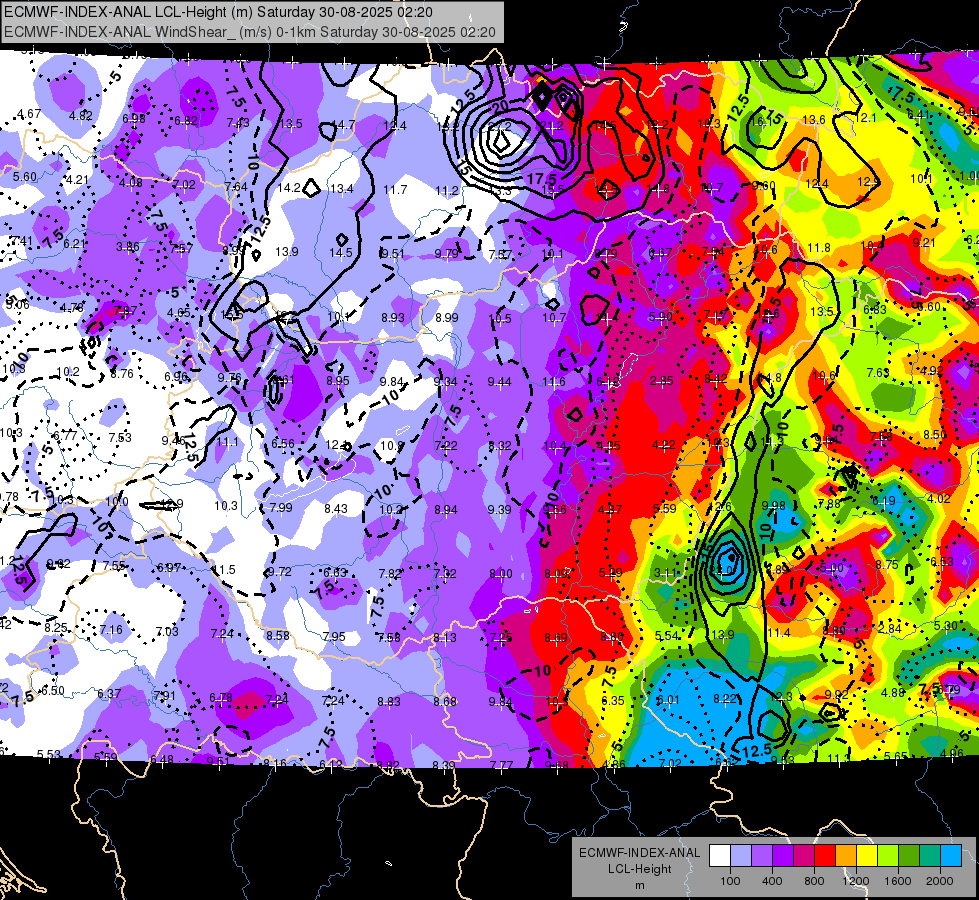979x900 pixels.
Task: Click the wind shear value 13.6
Action: click(814, 120)
